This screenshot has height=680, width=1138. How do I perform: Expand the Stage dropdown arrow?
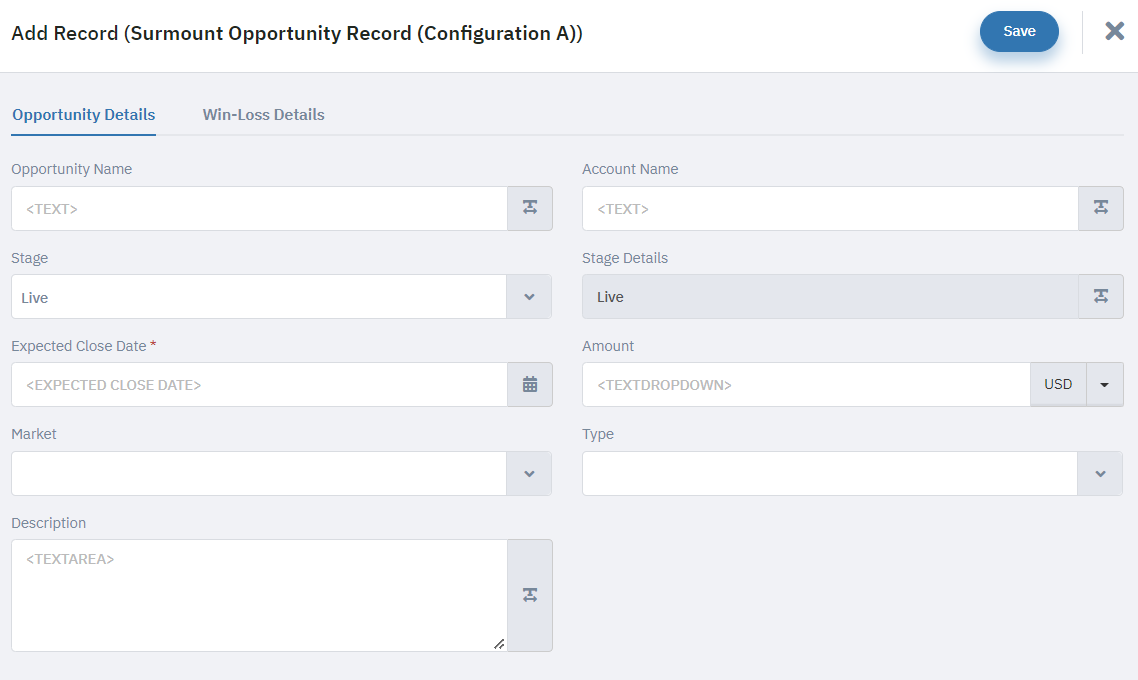click(529, 296)
